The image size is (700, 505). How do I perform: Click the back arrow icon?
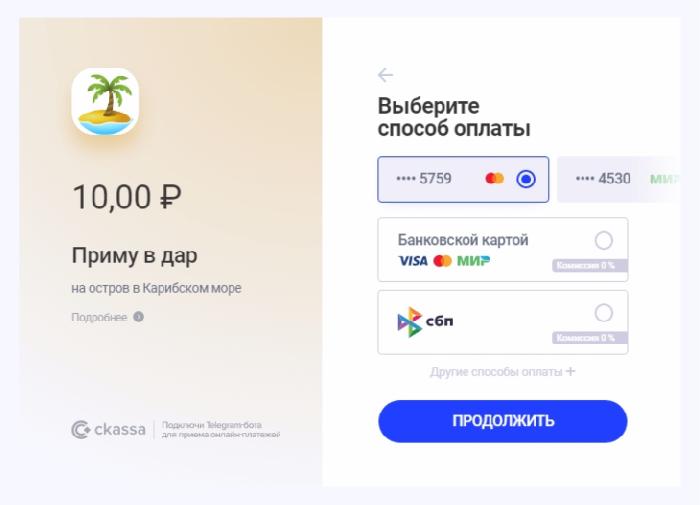coord(385,75)
